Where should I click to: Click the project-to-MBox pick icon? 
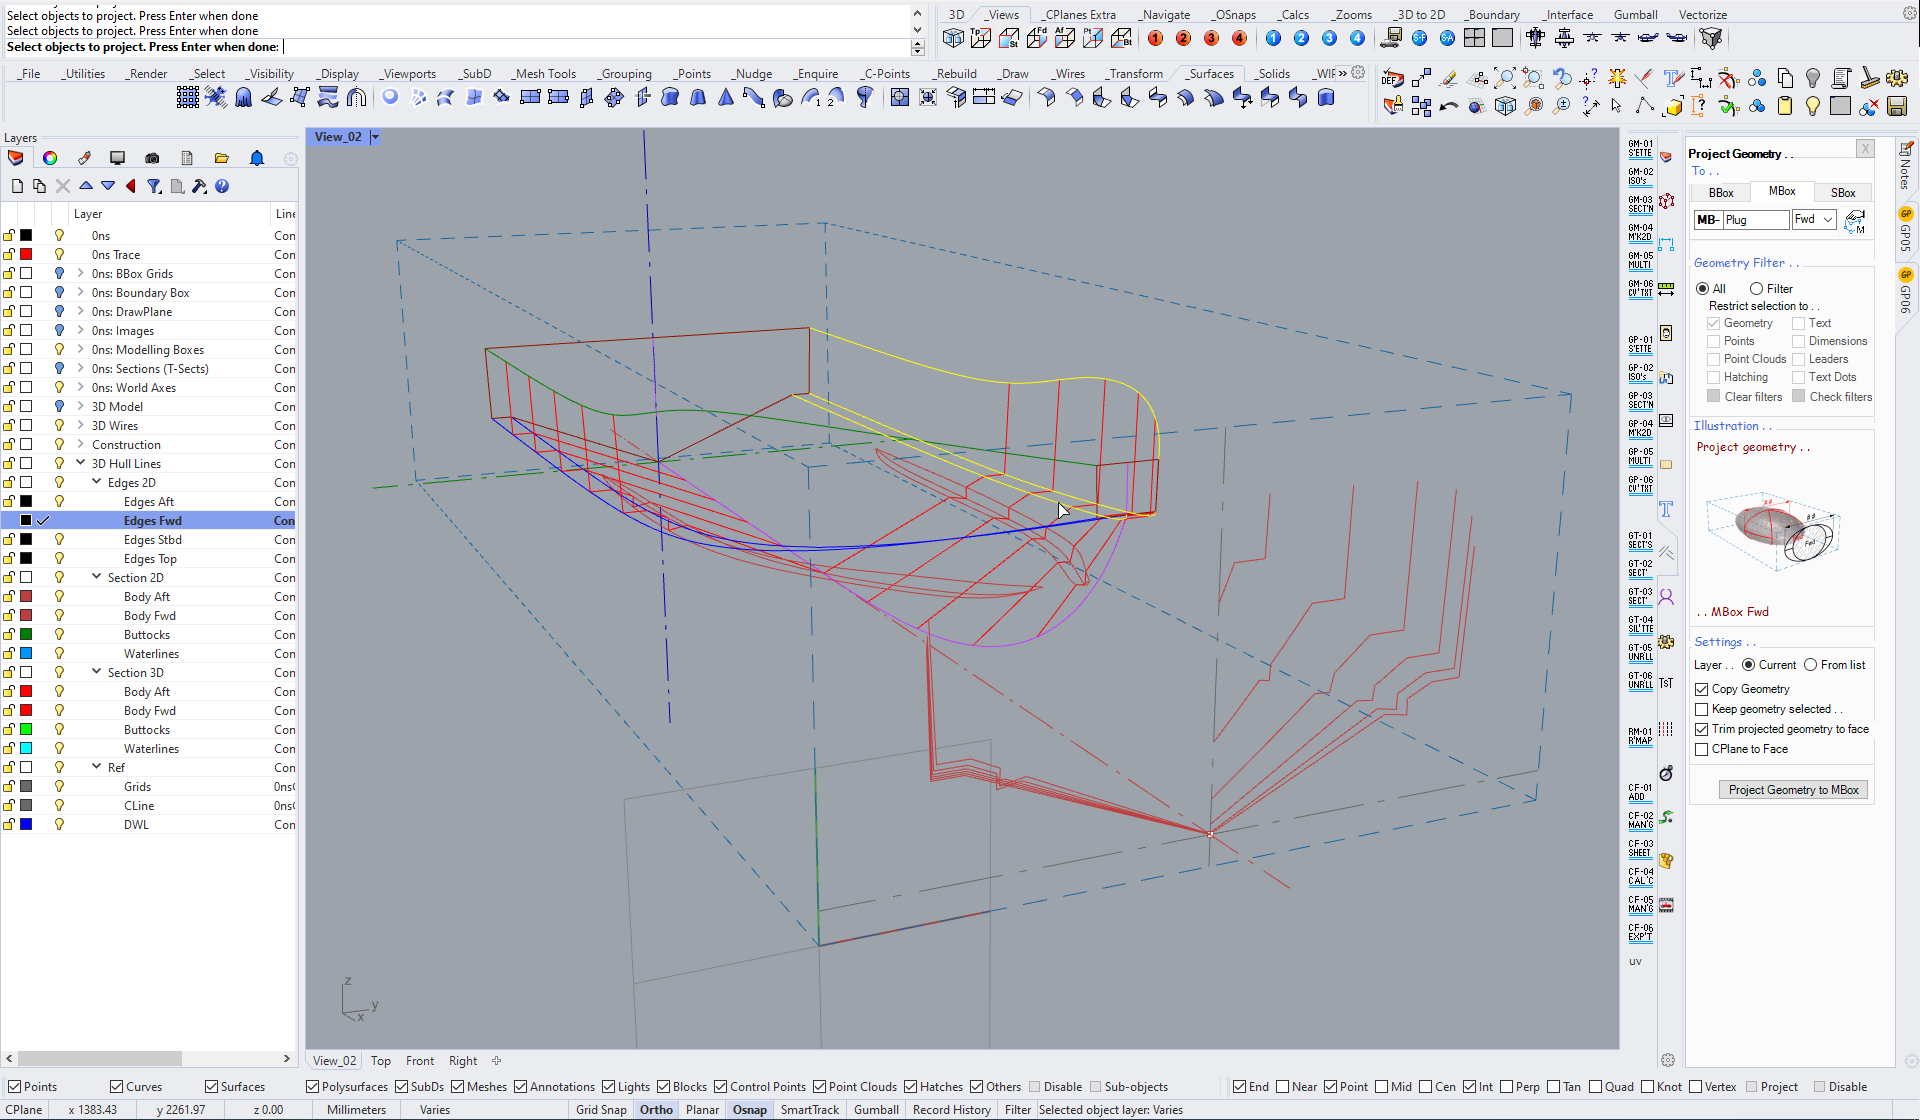point(1854,221)
